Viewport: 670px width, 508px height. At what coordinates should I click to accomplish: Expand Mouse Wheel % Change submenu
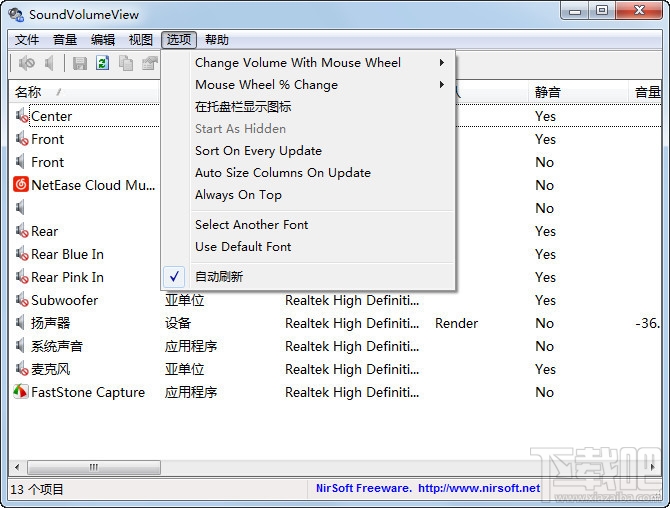point(308,85)
